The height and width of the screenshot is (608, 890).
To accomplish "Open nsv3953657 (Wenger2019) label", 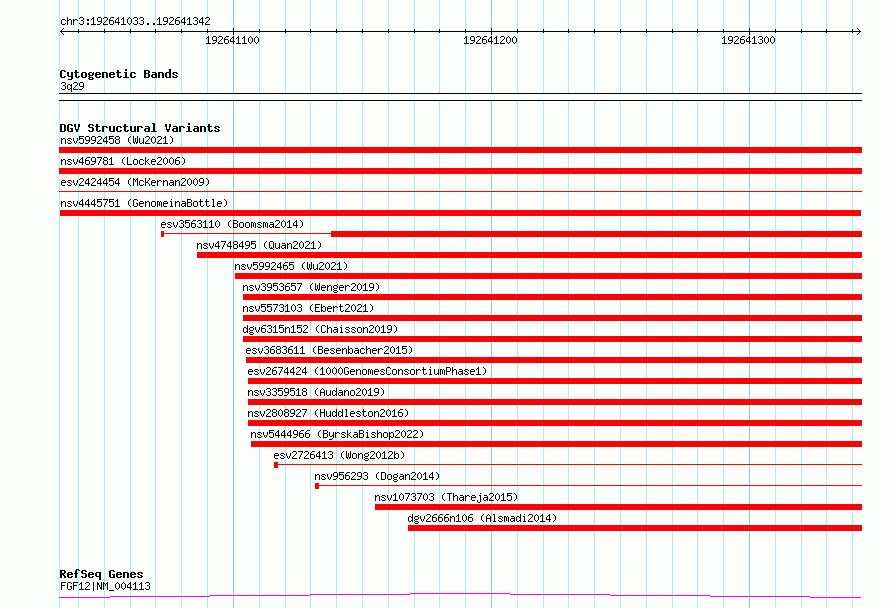I will pyautogui.click(x=311, y=287).
